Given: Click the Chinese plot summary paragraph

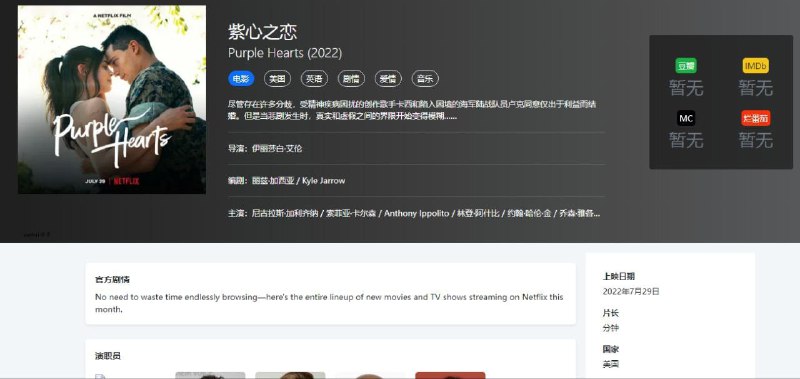Looking at the screenshot, I should [412, 110].
